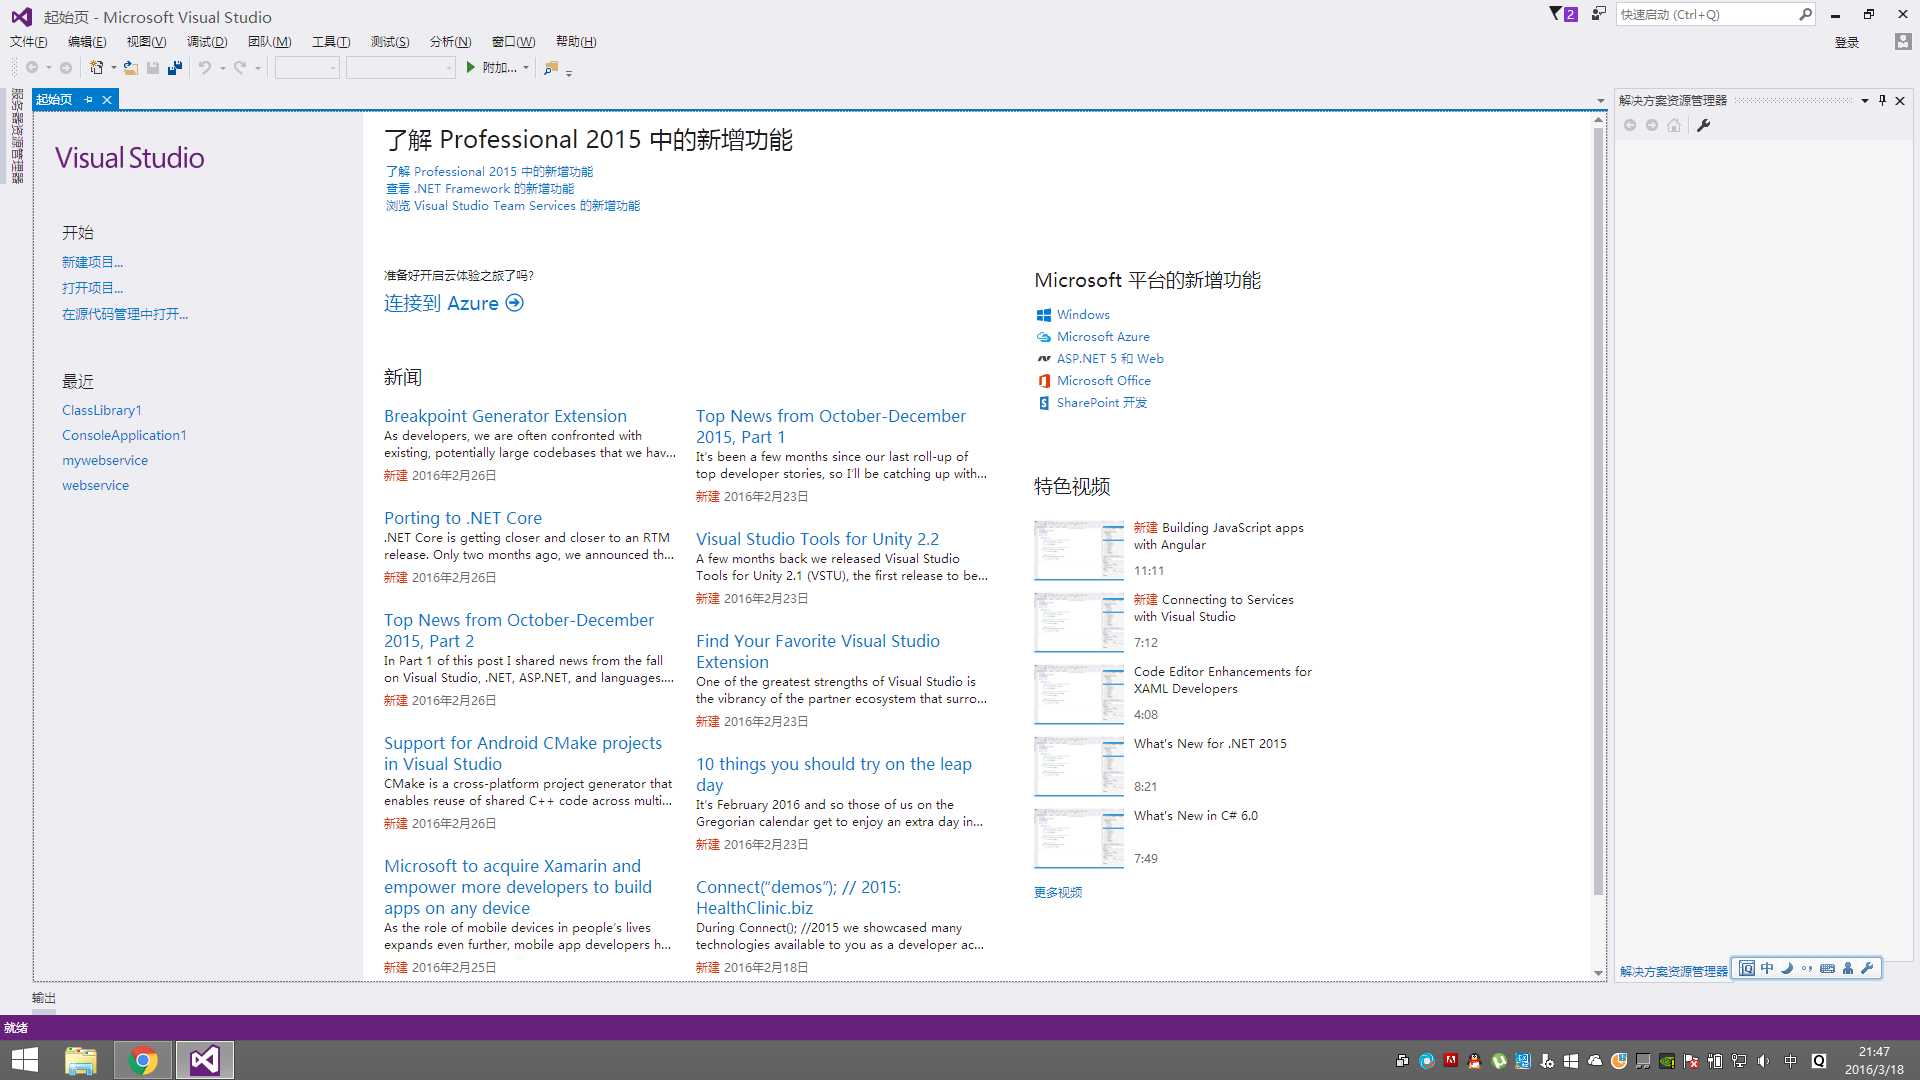Click Solution Explorer's Forward icon
1920x1080 pixels.
click(x=1652, y=125)
